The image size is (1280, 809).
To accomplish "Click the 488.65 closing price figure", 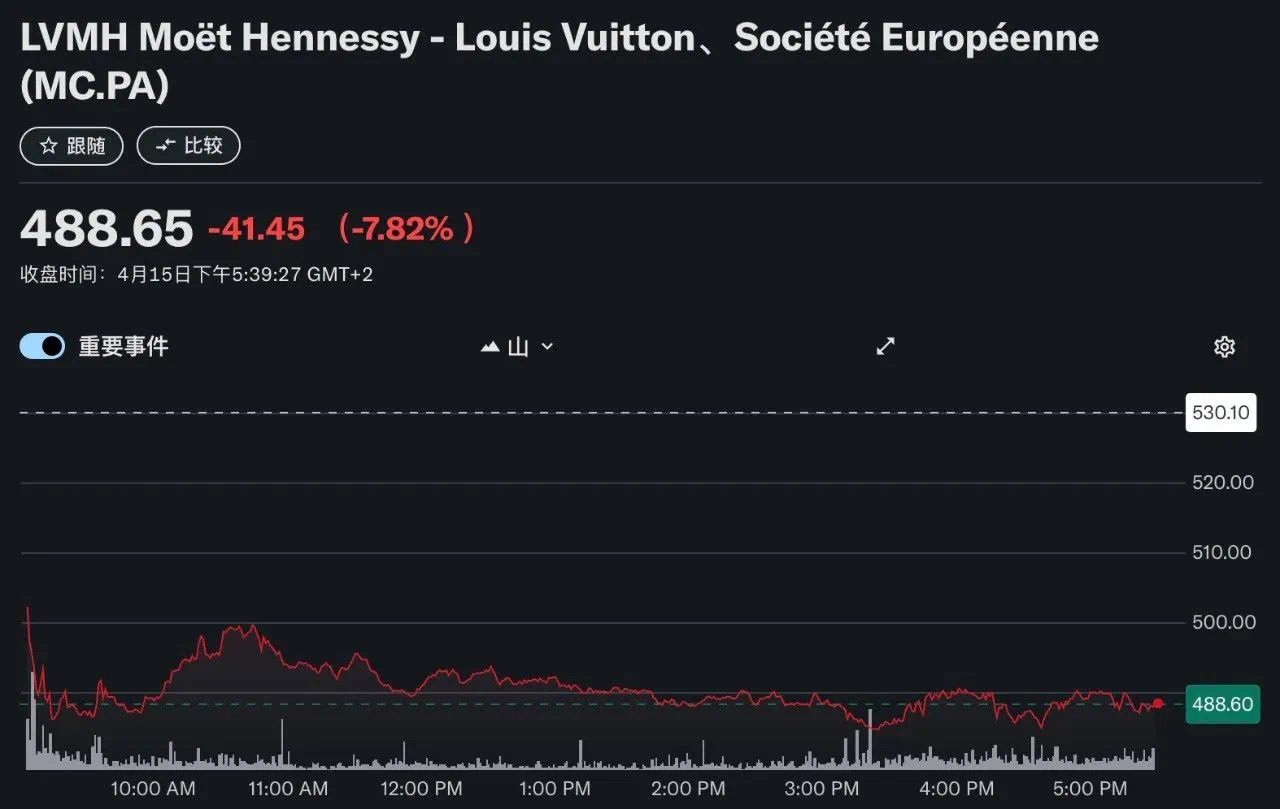I will [106, 229].
